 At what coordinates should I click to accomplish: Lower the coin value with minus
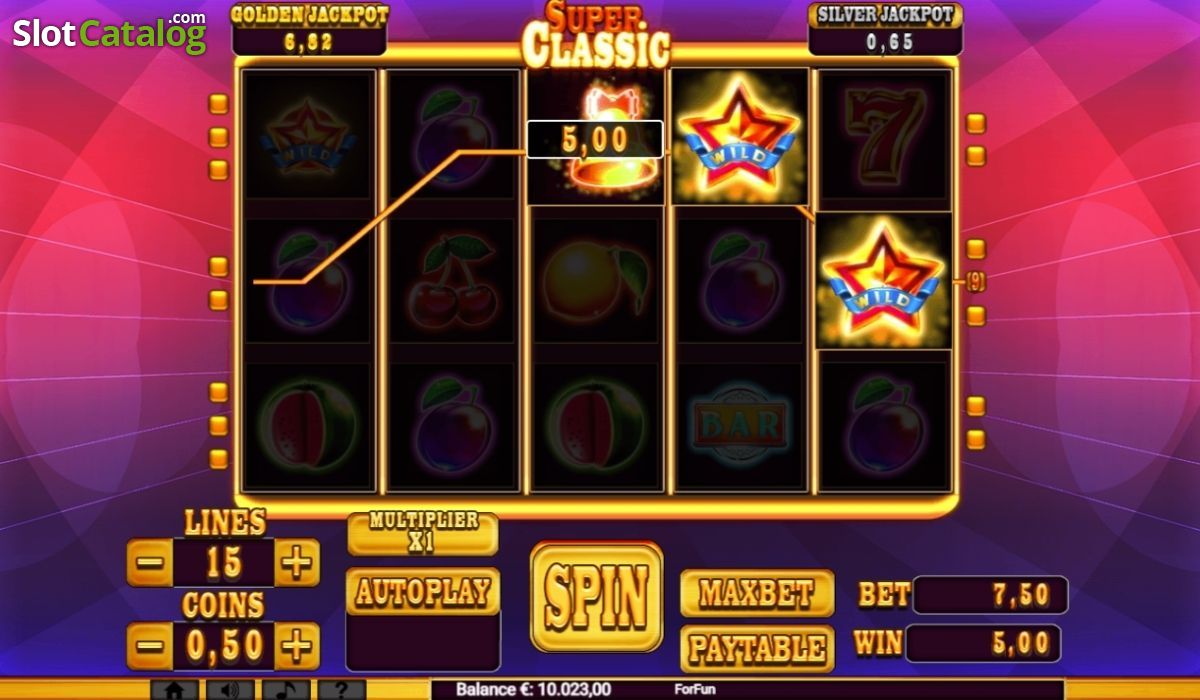150,646
